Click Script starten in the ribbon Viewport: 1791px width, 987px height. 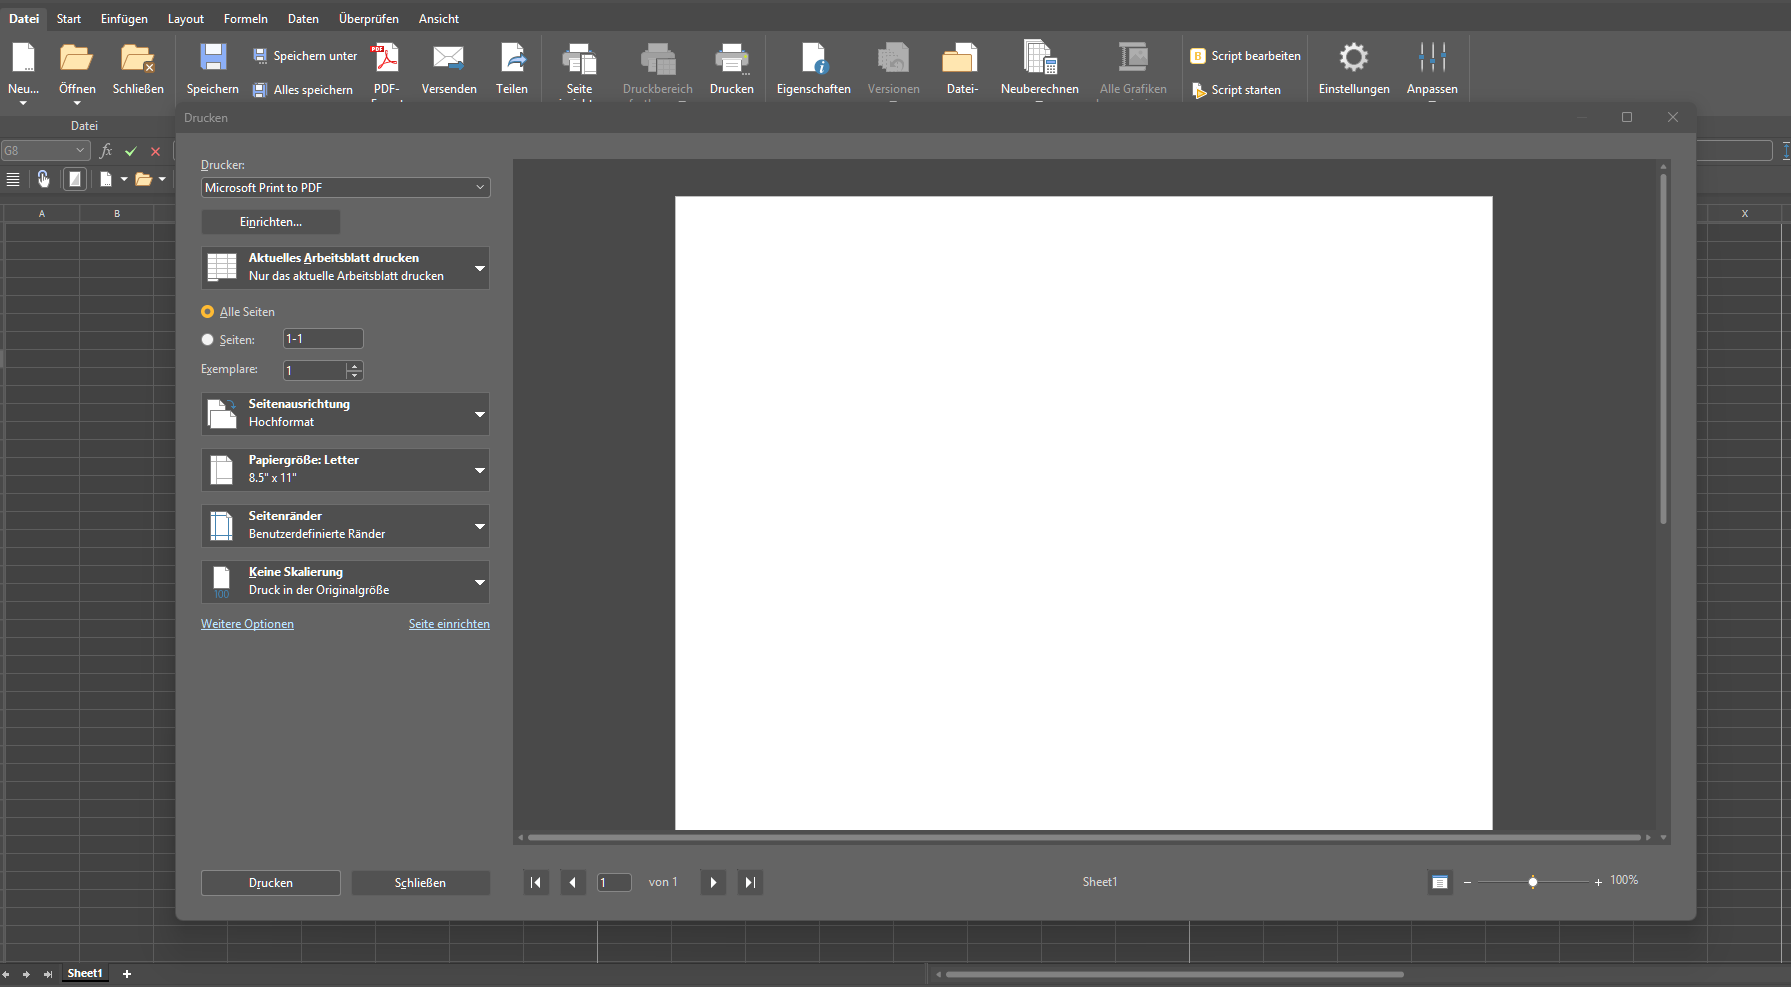point(1236,90)
